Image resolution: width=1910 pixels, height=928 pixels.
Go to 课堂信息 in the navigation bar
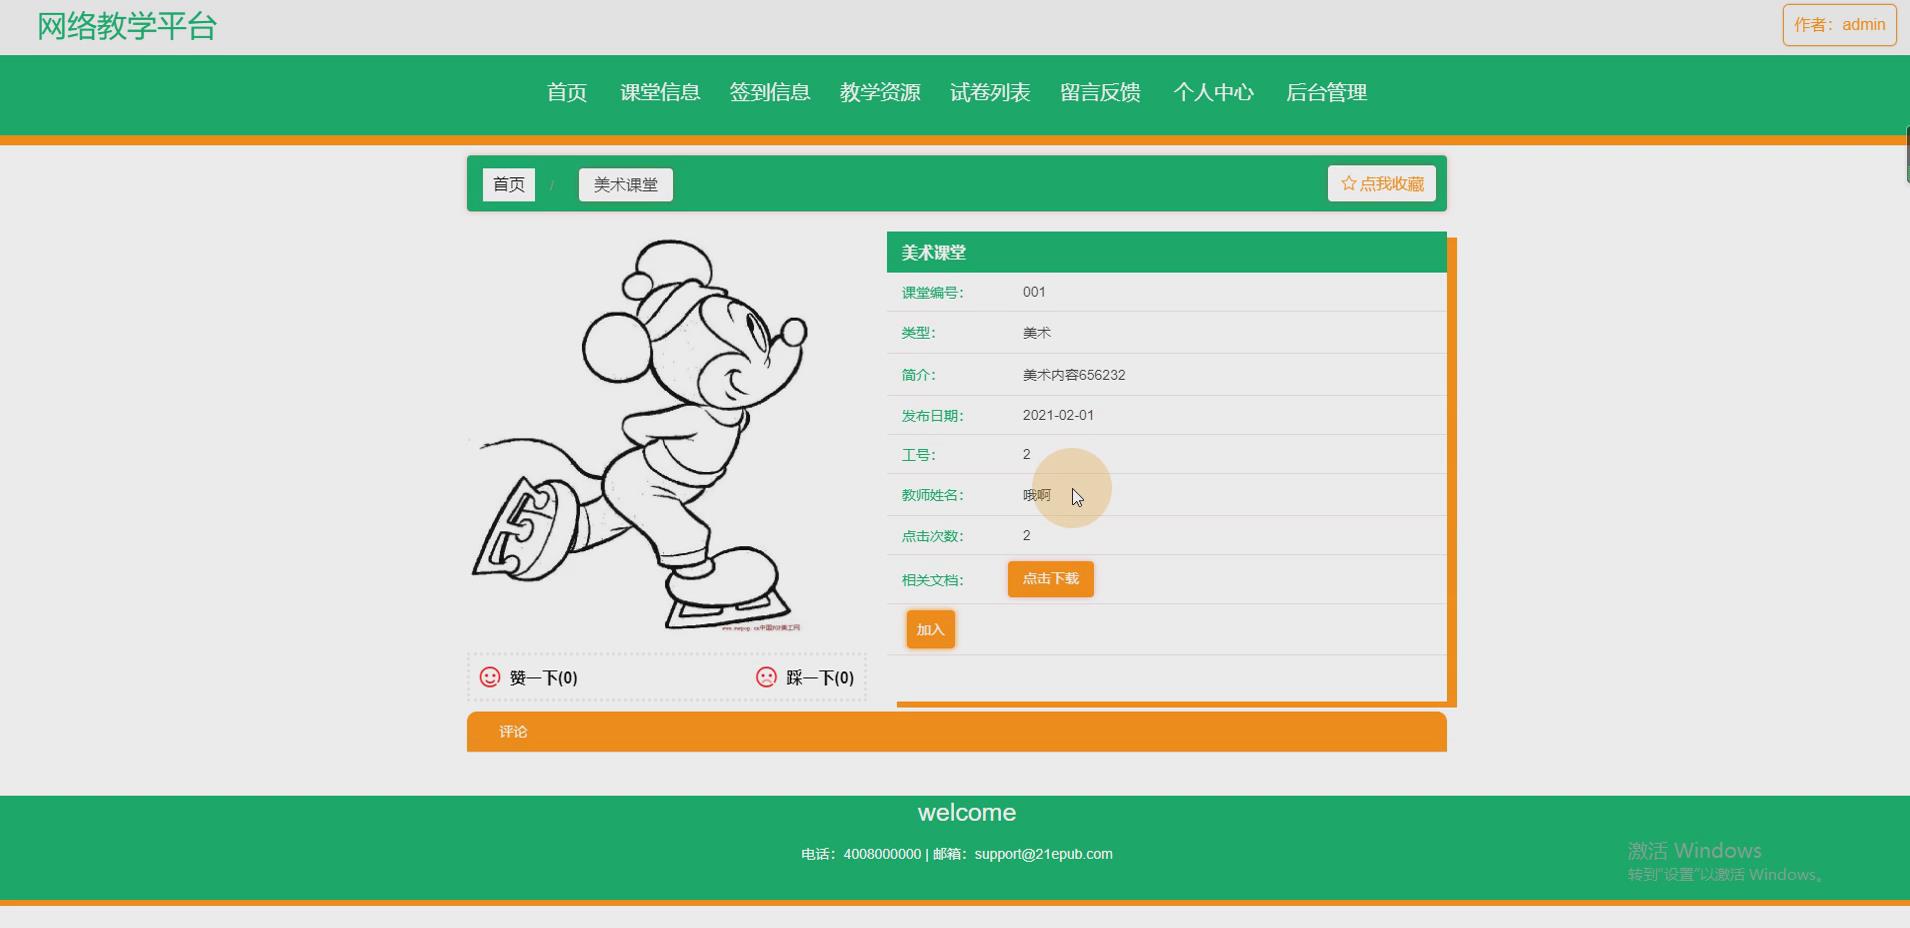tap(660, 92)
